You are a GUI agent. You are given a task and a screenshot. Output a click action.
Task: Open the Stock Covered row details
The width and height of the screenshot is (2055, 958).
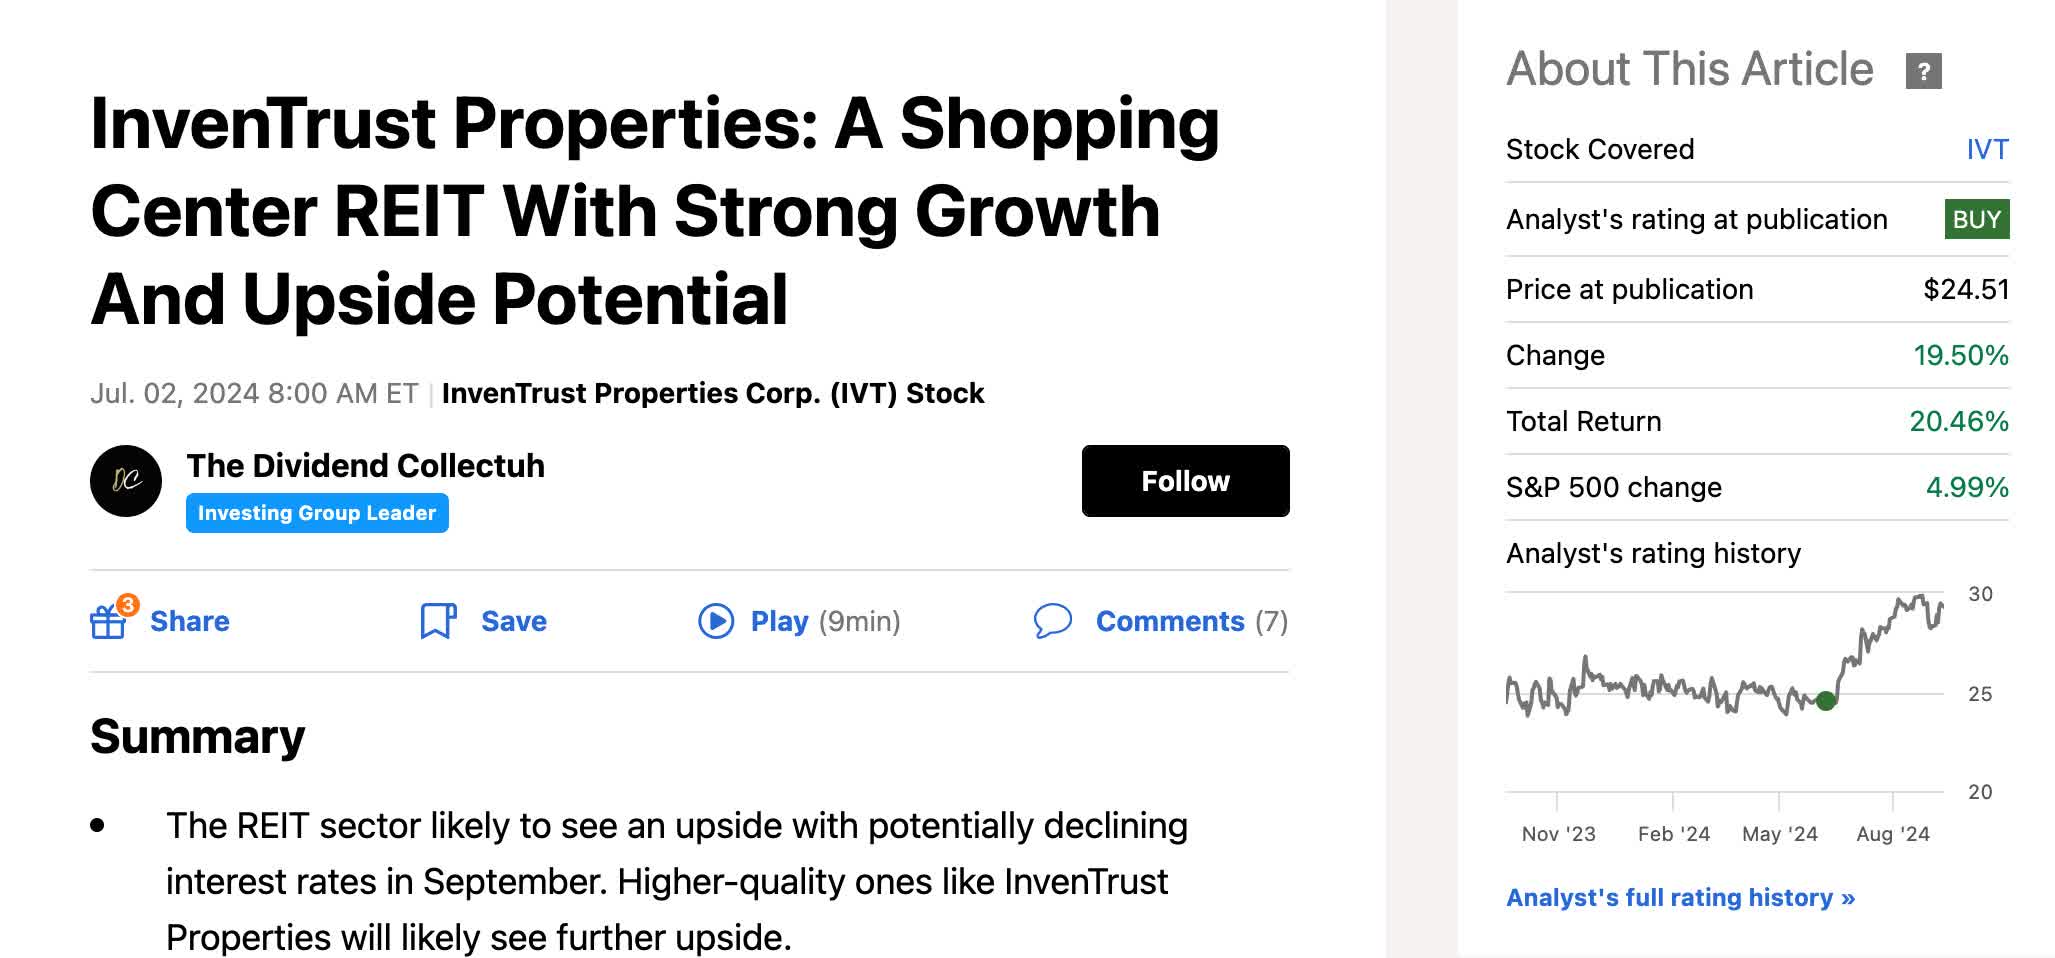pos(1598,148)
